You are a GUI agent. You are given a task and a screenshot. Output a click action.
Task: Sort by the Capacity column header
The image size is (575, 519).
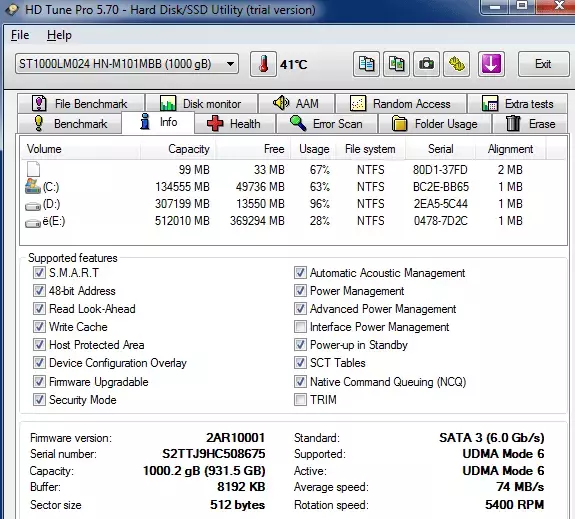178,149
